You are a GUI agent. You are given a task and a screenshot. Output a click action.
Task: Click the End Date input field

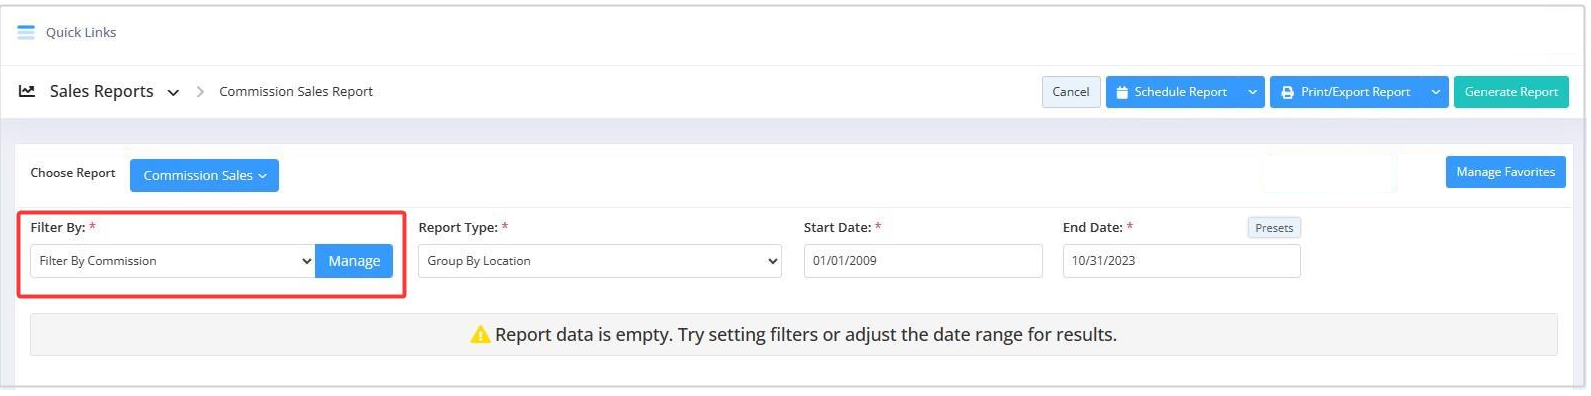point(1182,261)
